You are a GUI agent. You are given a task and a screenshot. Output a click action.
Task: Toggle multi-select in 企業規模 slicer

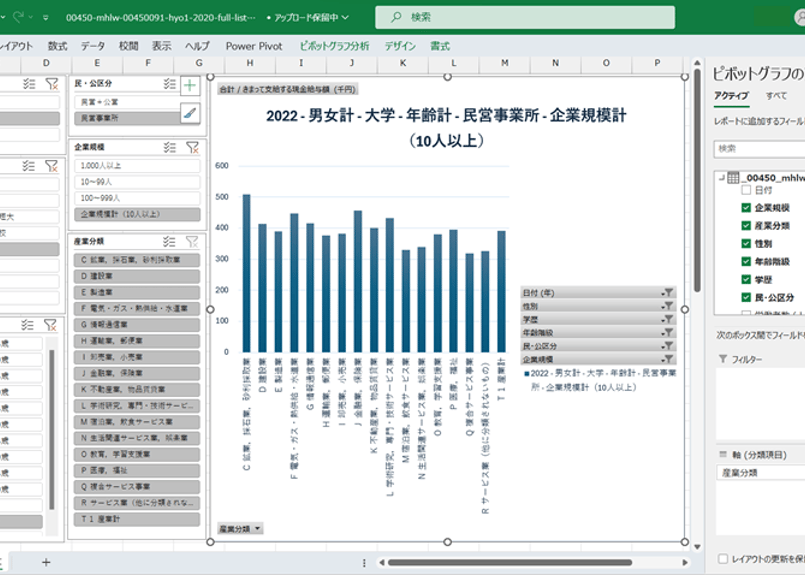(170, 148)
